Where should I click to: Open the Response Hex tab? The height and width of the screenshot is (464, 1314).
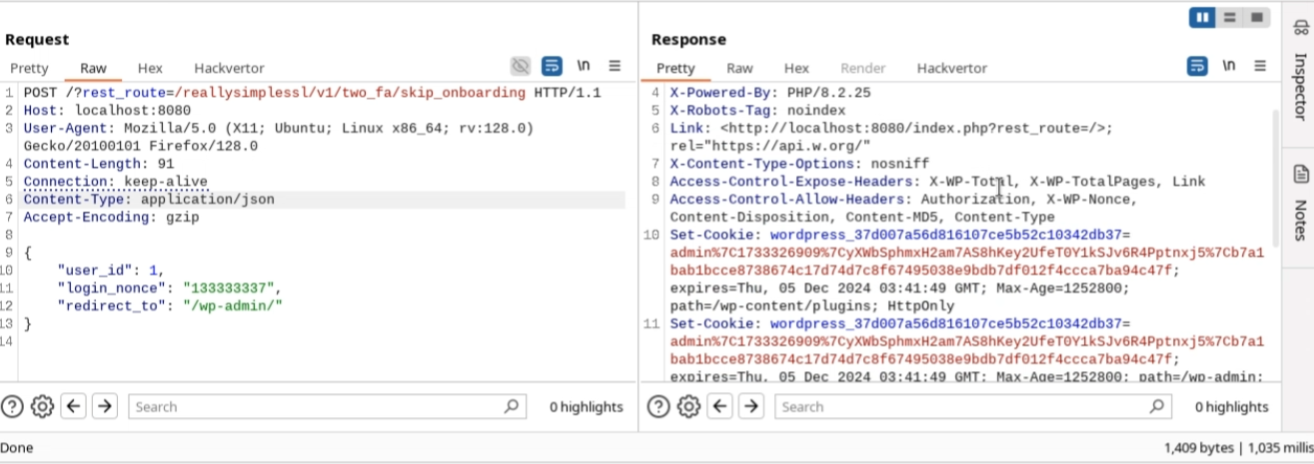click(x=796, y=68)
